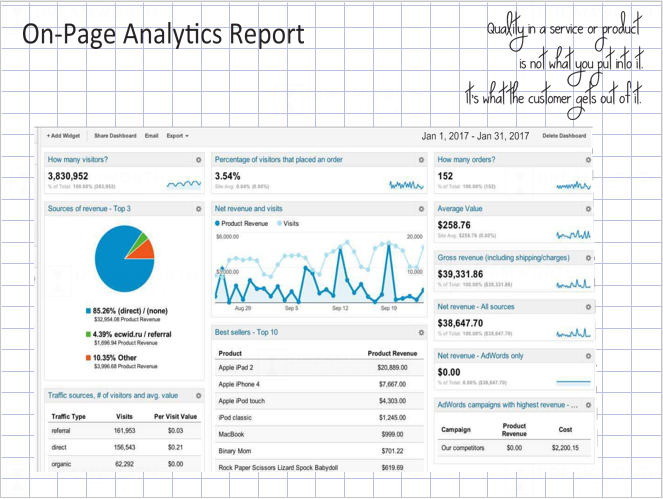Image resolution: width=663 pixels, height=499 pixels.
Task: Open gear icon on Sources of revenue widget
Action: tap(198, 209)
